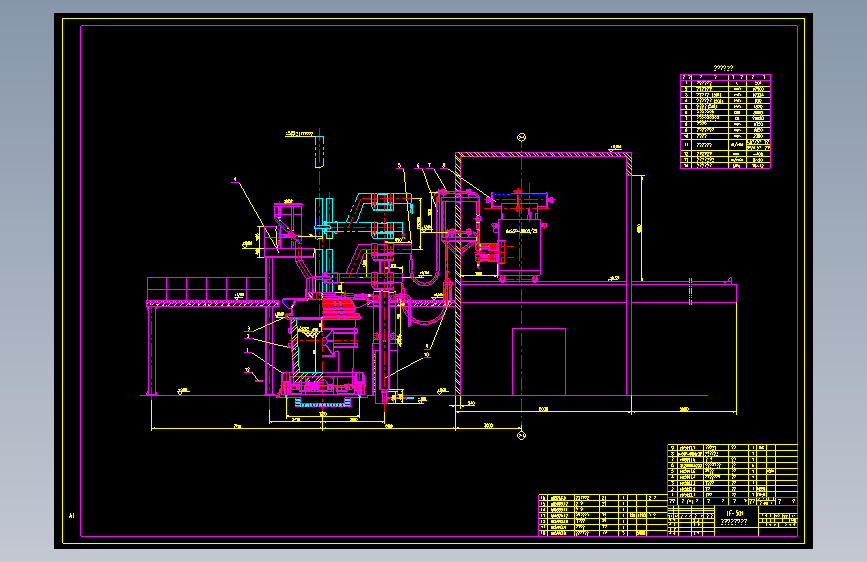
Task: Click the A1 sheet size label
Action: tap(71, 516)
